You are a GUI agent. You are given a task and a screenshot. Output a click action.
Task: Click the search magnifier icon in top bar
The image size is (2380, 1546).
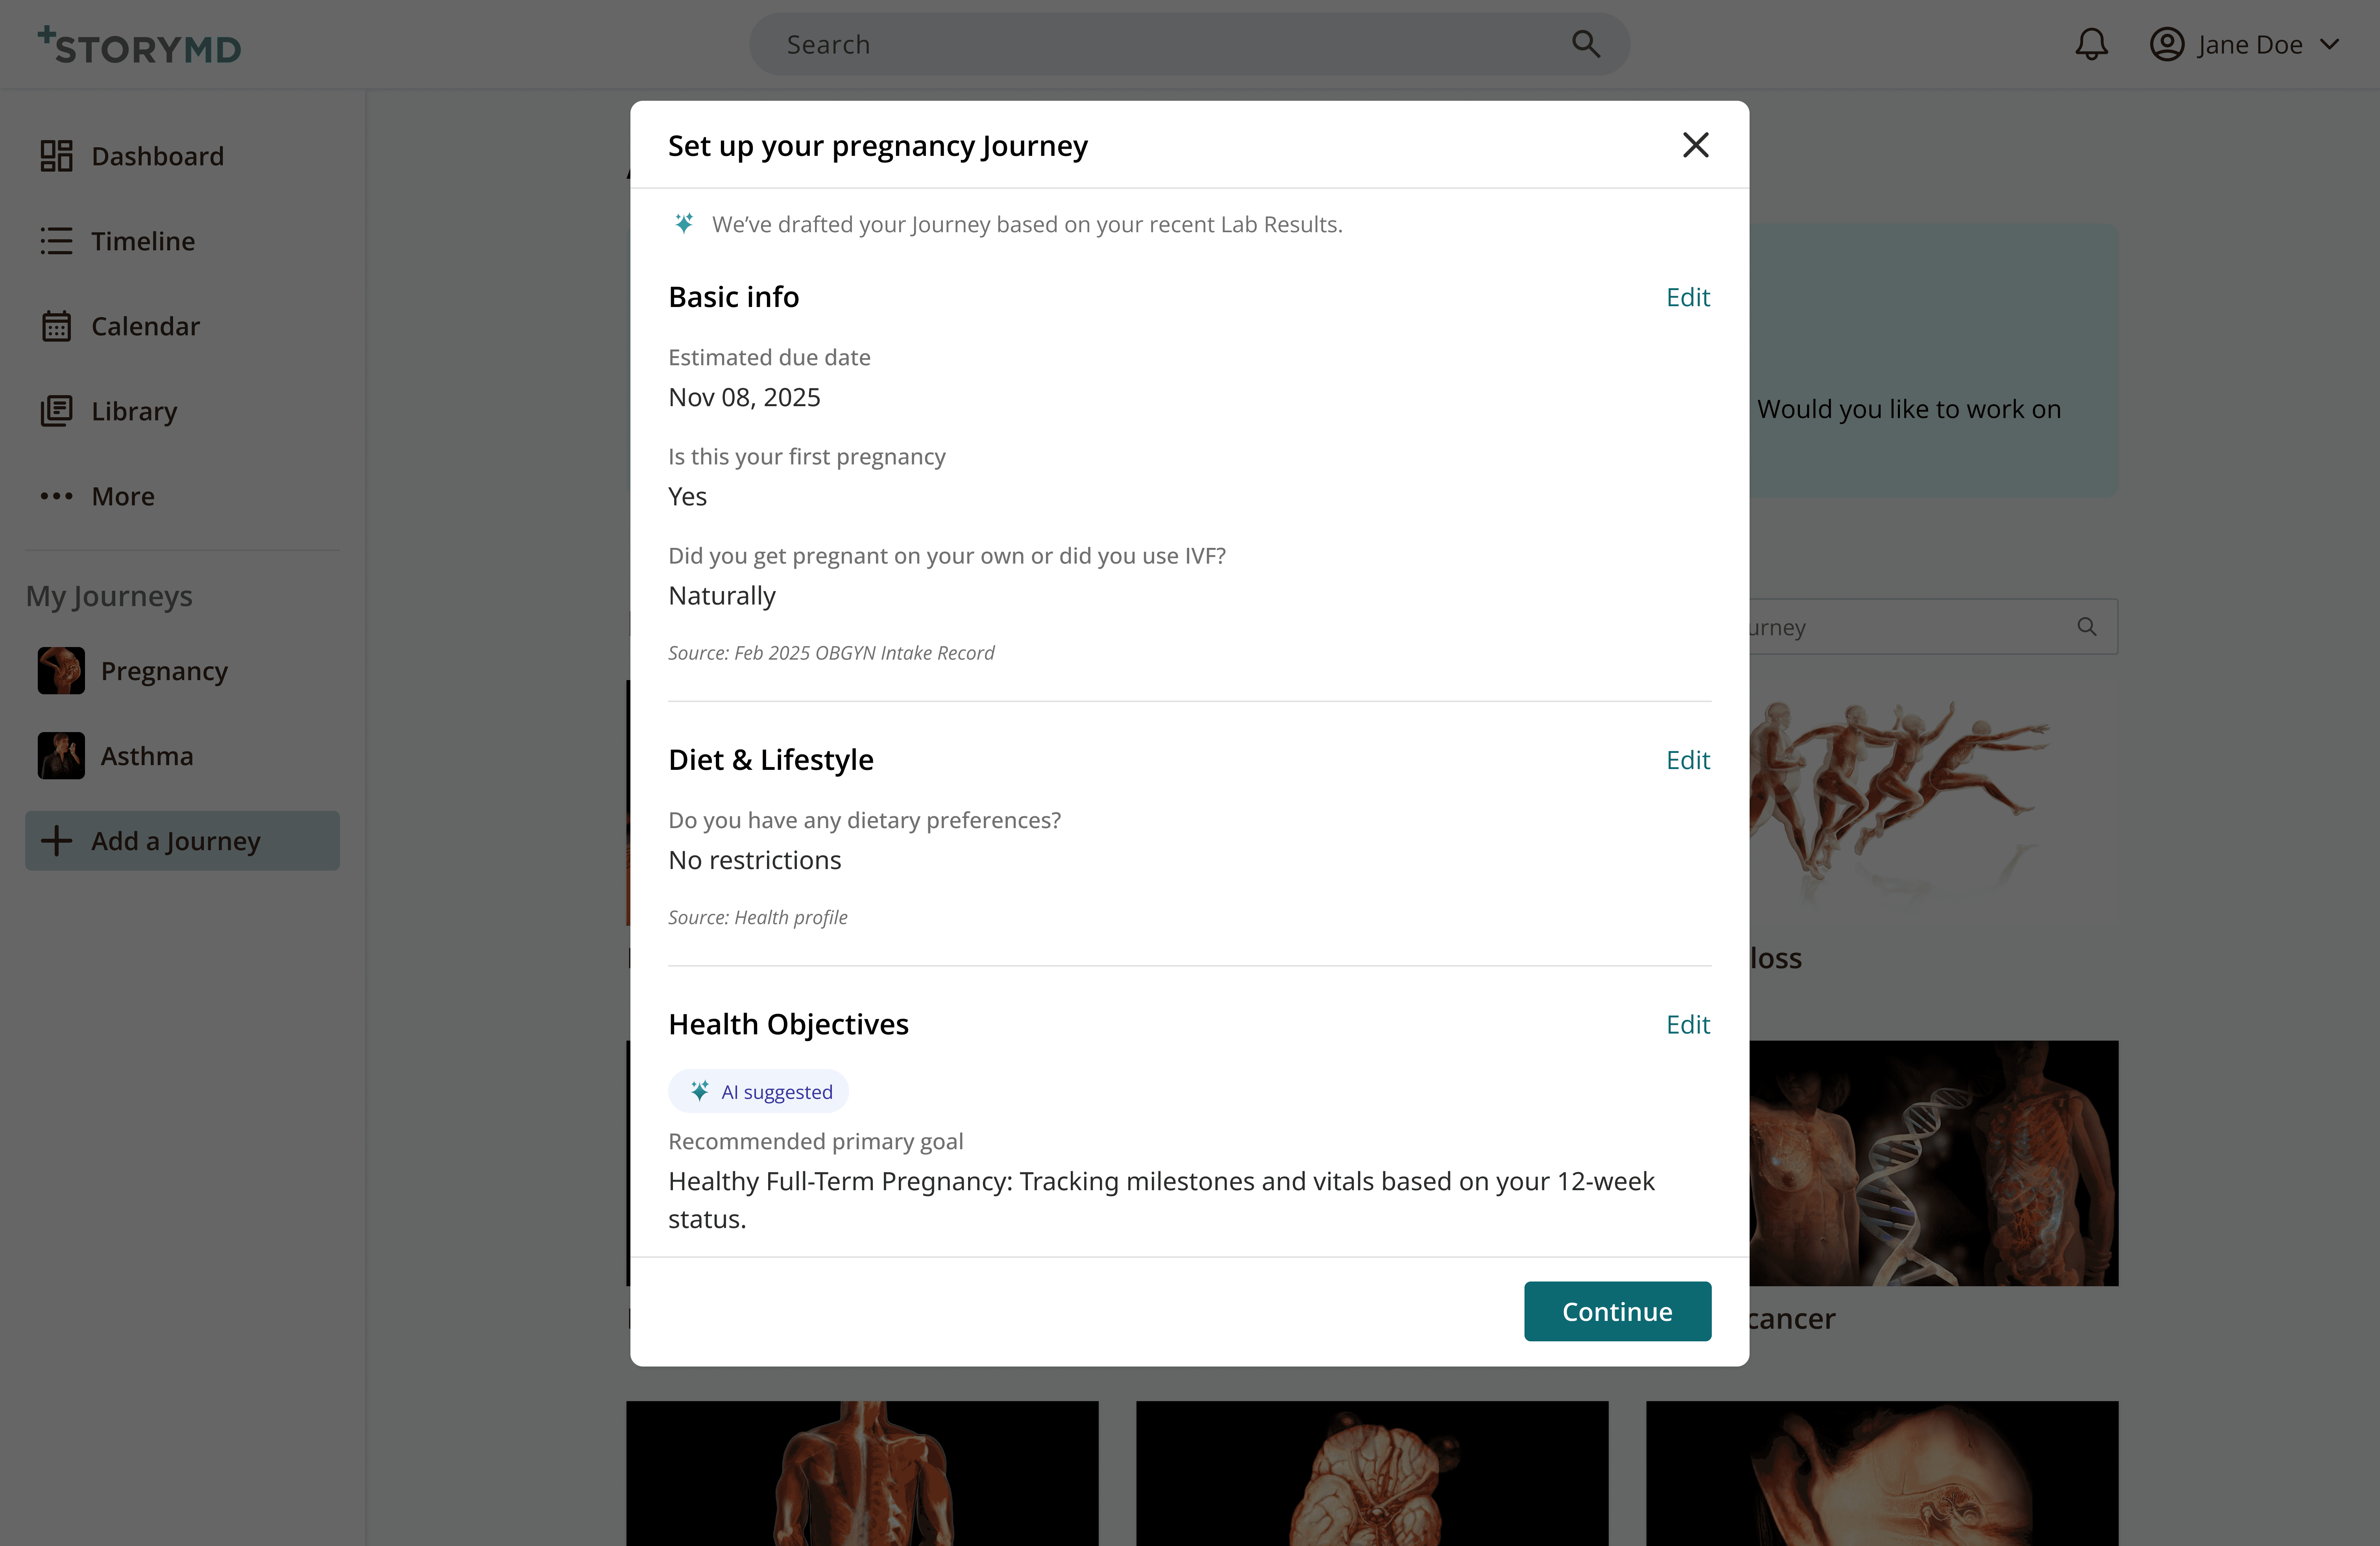click(1586, 44)
